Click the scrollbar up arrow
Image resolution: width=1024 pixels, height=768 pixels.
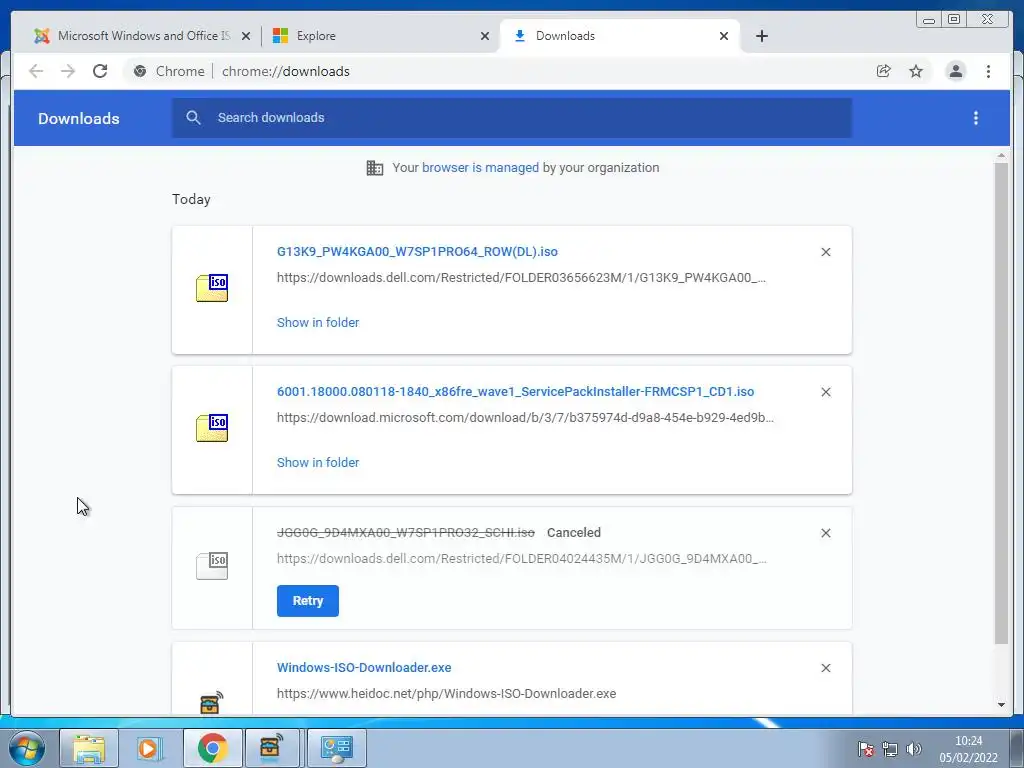1001,156
